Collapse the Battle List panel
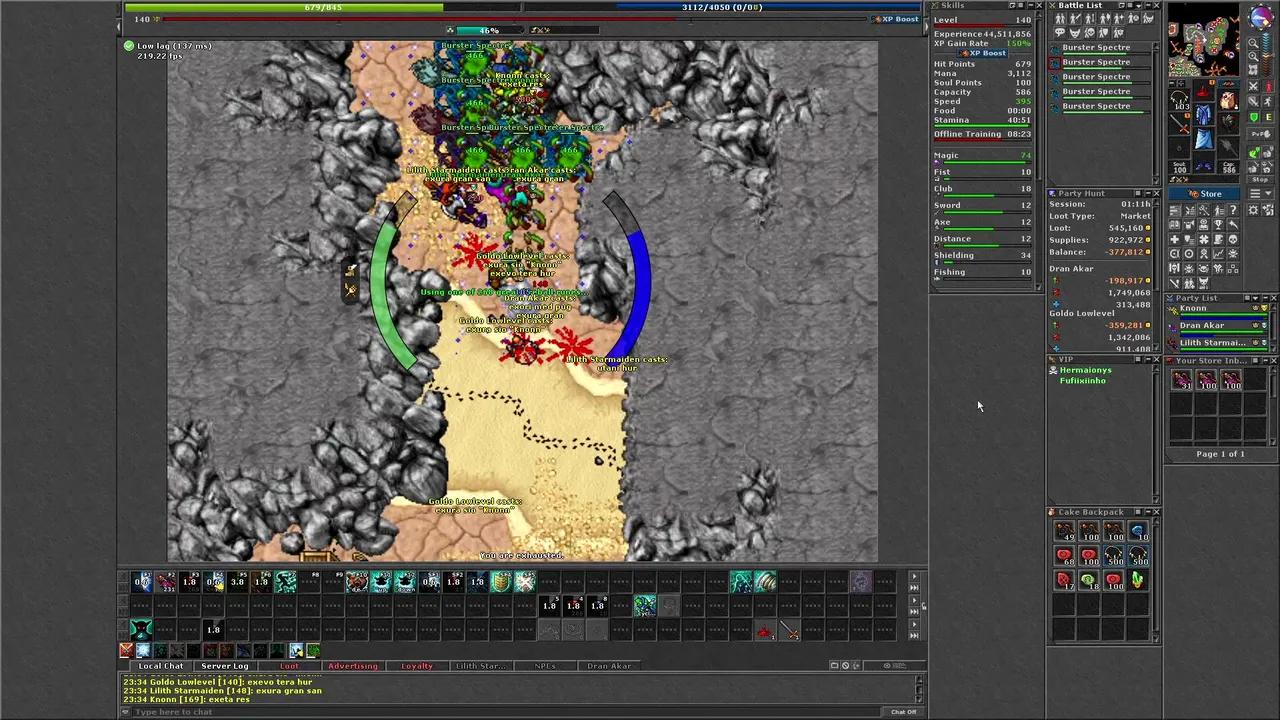 [1147, 5]
